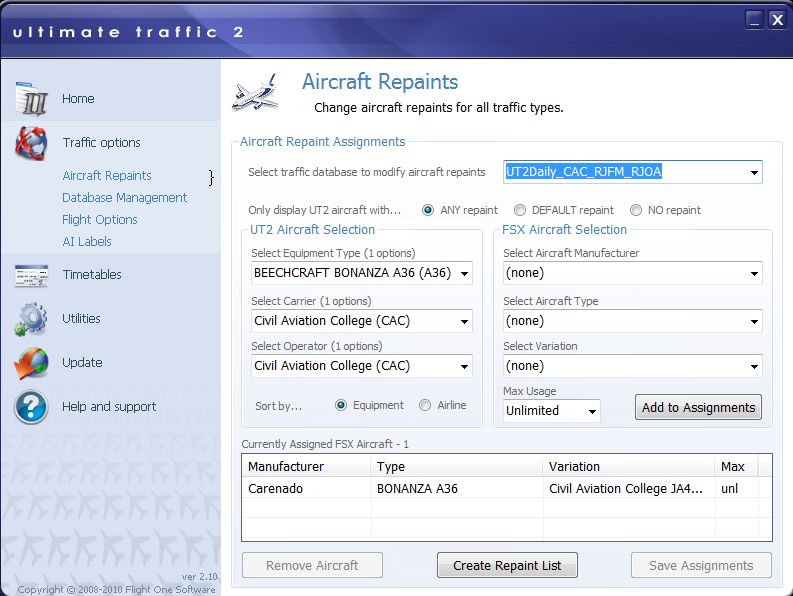Select the NO repaint radio button
Image resolution: width=793 pixels, height=596 pixels.
click(636, 210)
